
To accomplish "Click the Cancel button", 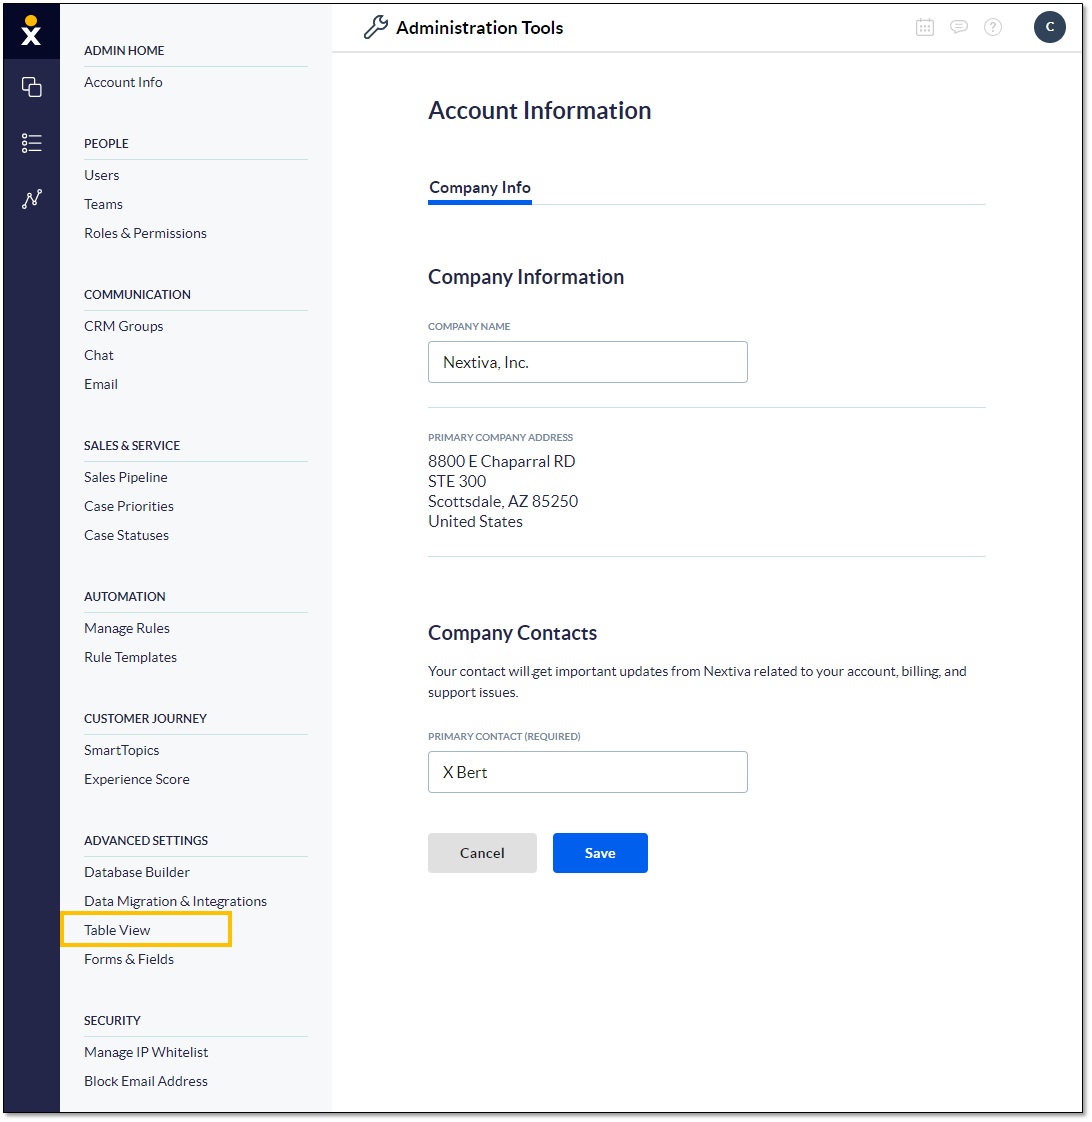I will click(x=482, y=853).
